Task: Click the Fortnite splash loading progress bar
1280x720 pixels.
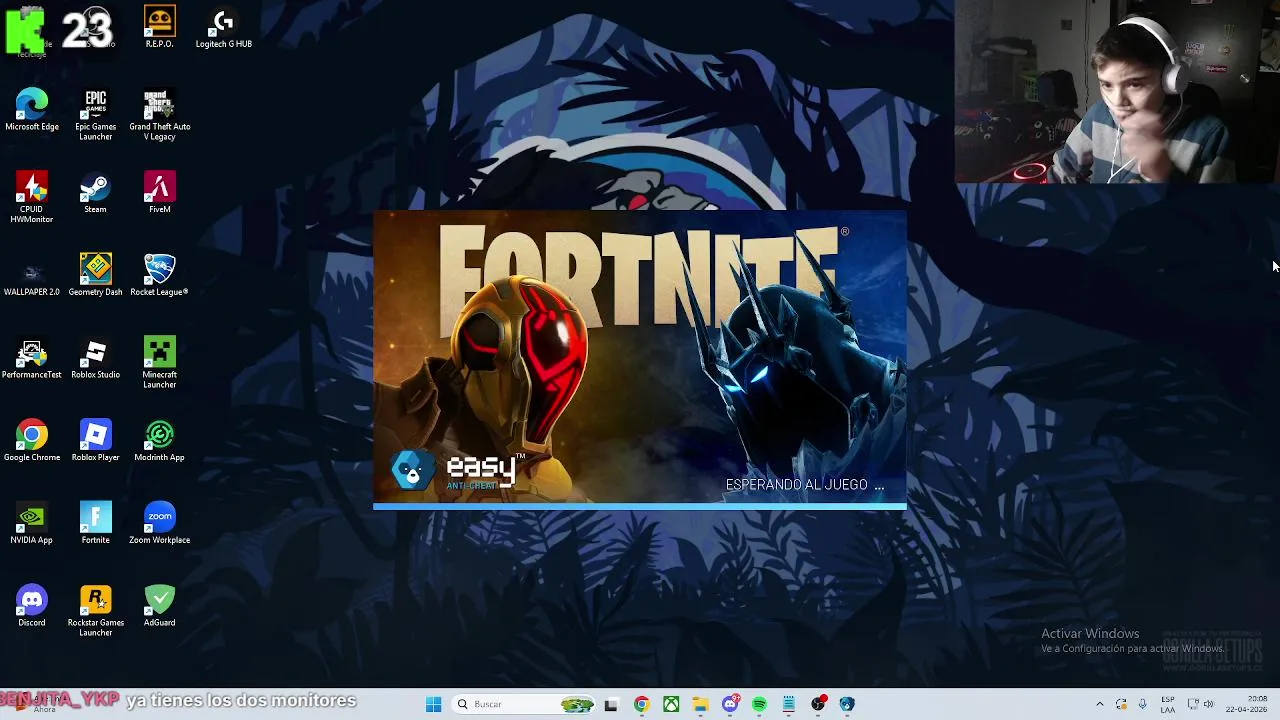Action: (x=640, y=506)
